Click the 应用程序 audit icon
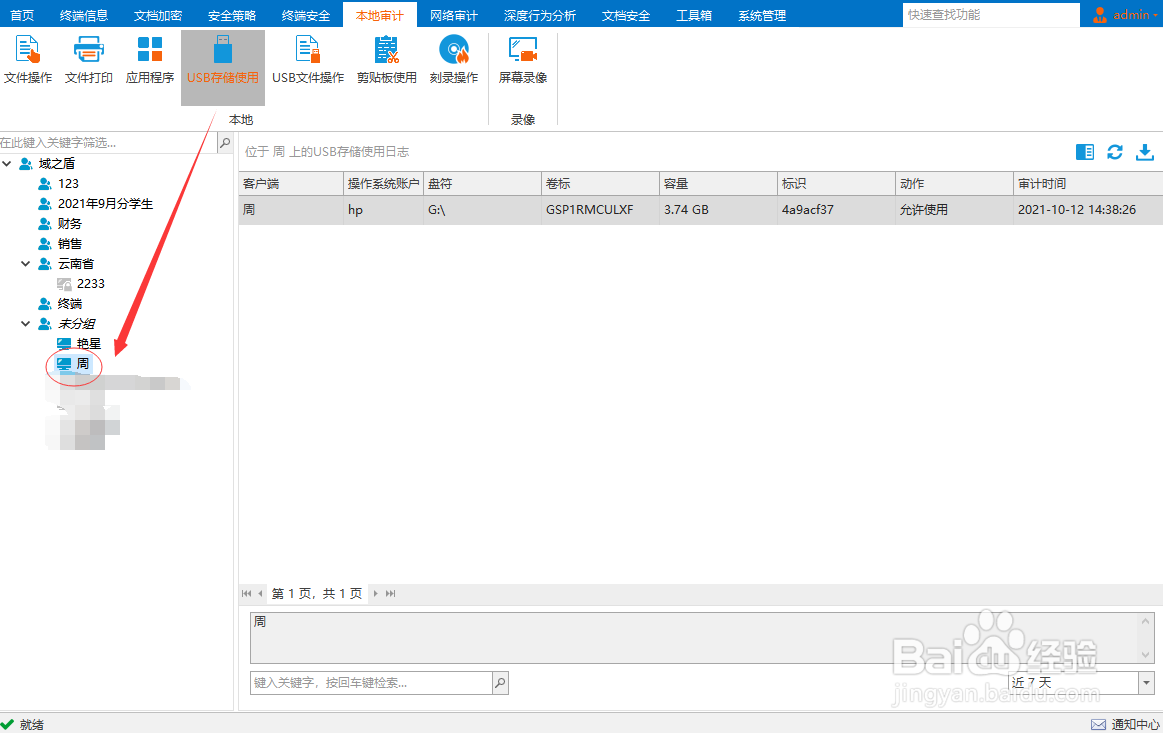The width and height of the screenshot is (1163, 733). pos(148,58)
